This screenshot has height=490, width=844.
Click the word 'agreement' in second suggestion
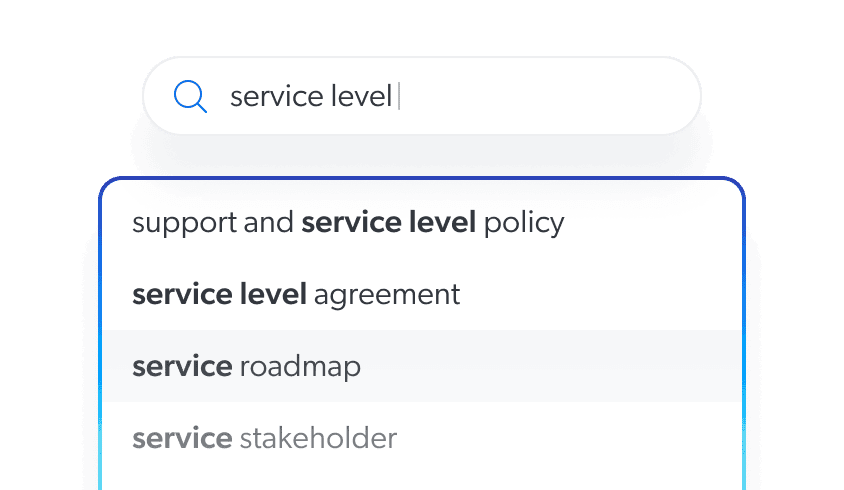click(x=387, y=295)
